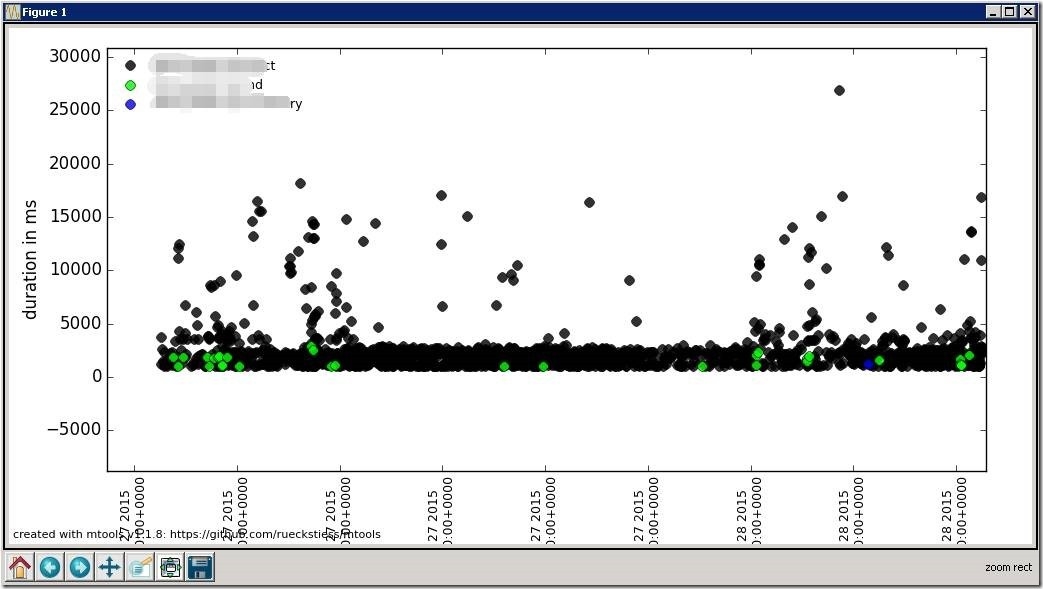Click the 15000 y-axis tick label
The image size is (1043, 589).
74,217
